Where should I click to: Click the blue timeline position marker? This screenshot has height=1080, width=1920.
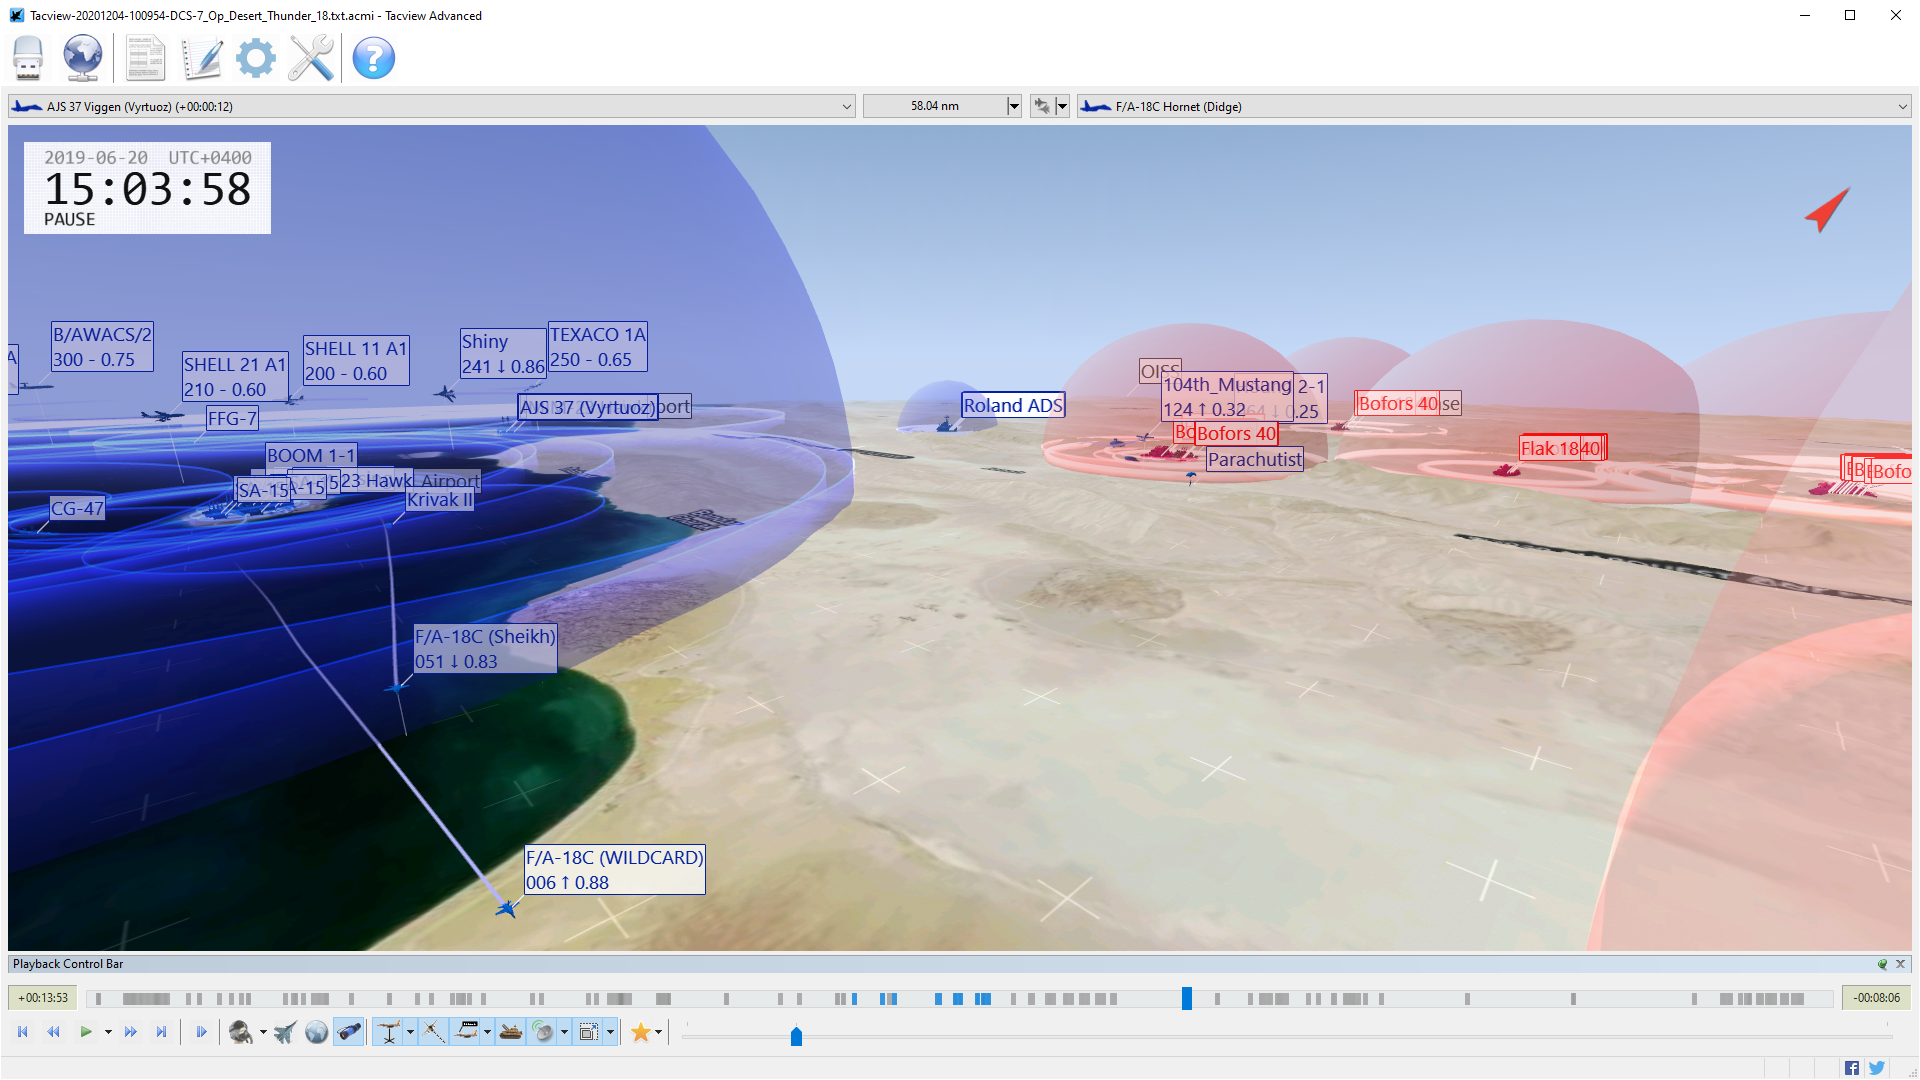[x=1186, y=998]
